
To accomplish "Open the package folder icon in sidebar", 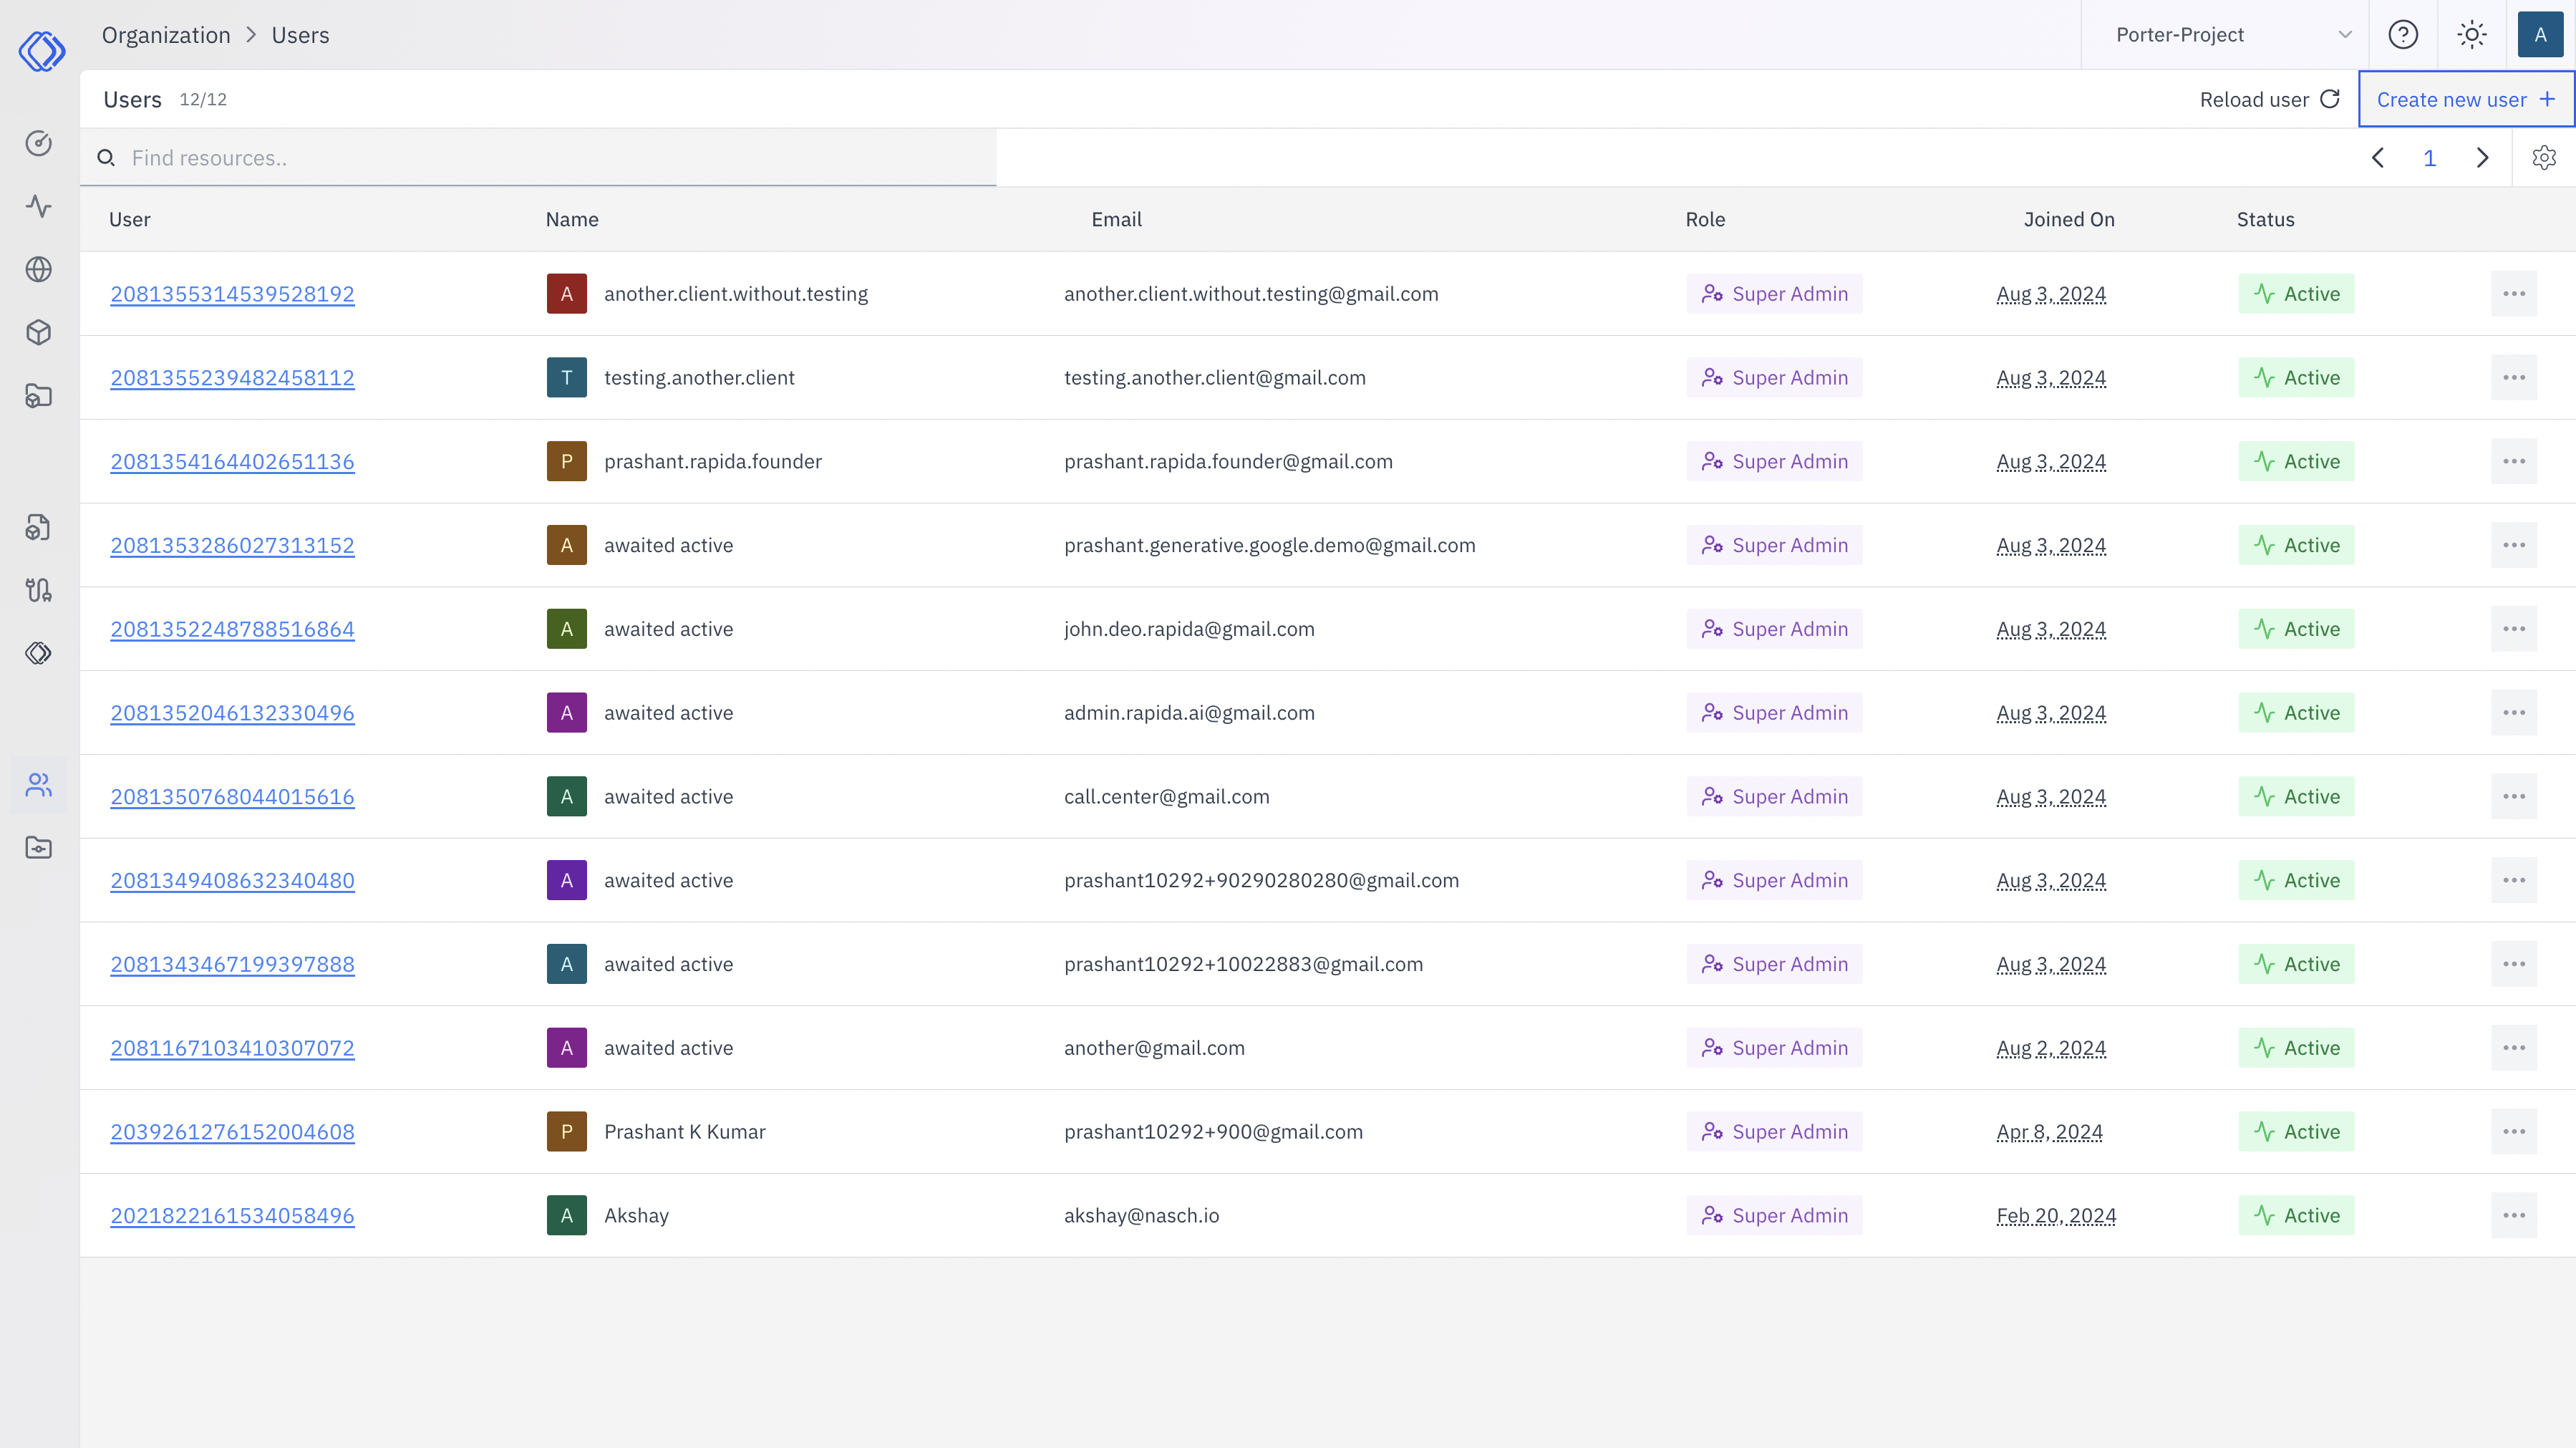I will tap(38, 396).
